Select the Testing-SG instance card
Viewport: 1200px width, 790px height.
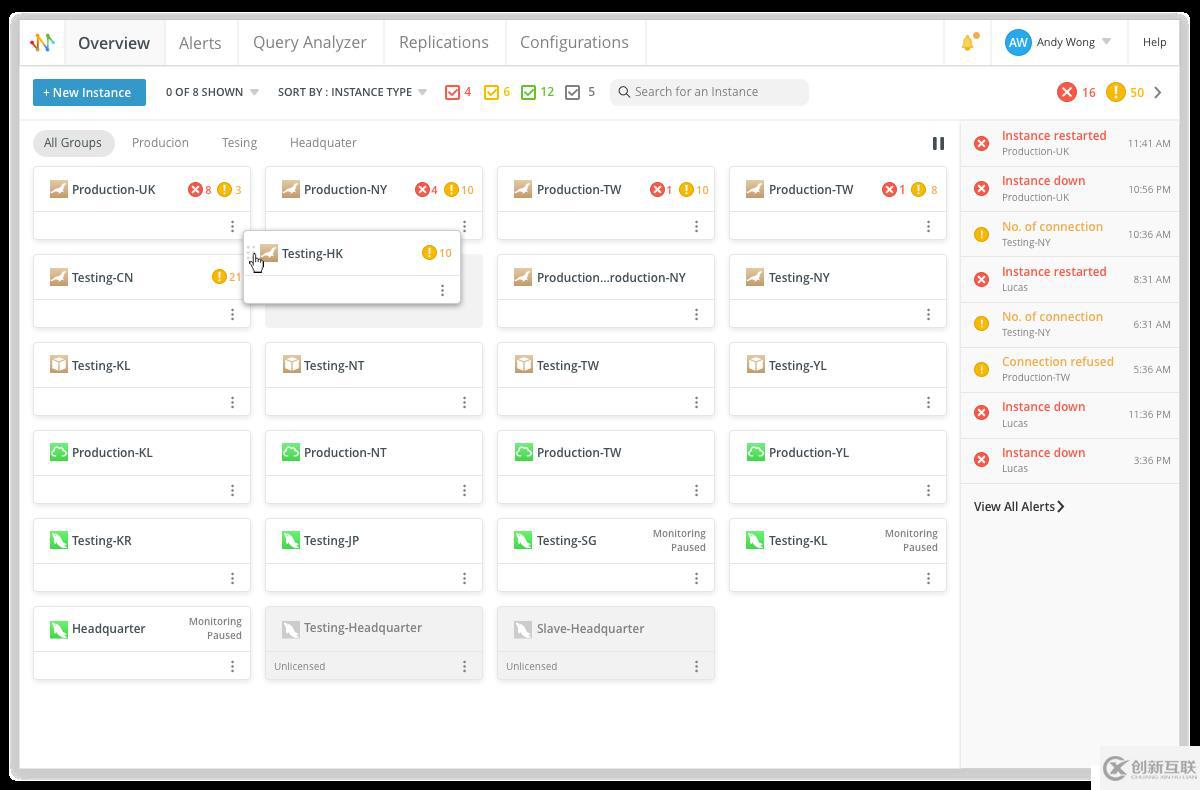[x=606, y=555]
